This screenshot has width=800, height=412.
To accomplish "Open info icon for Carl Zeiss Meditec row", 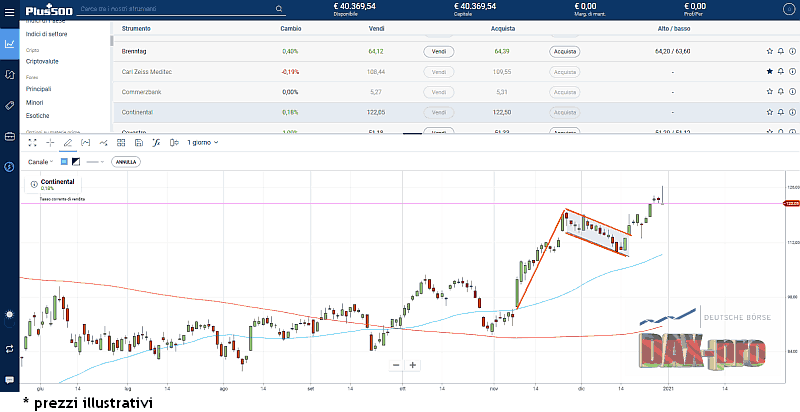I will [x=792, y=72].
